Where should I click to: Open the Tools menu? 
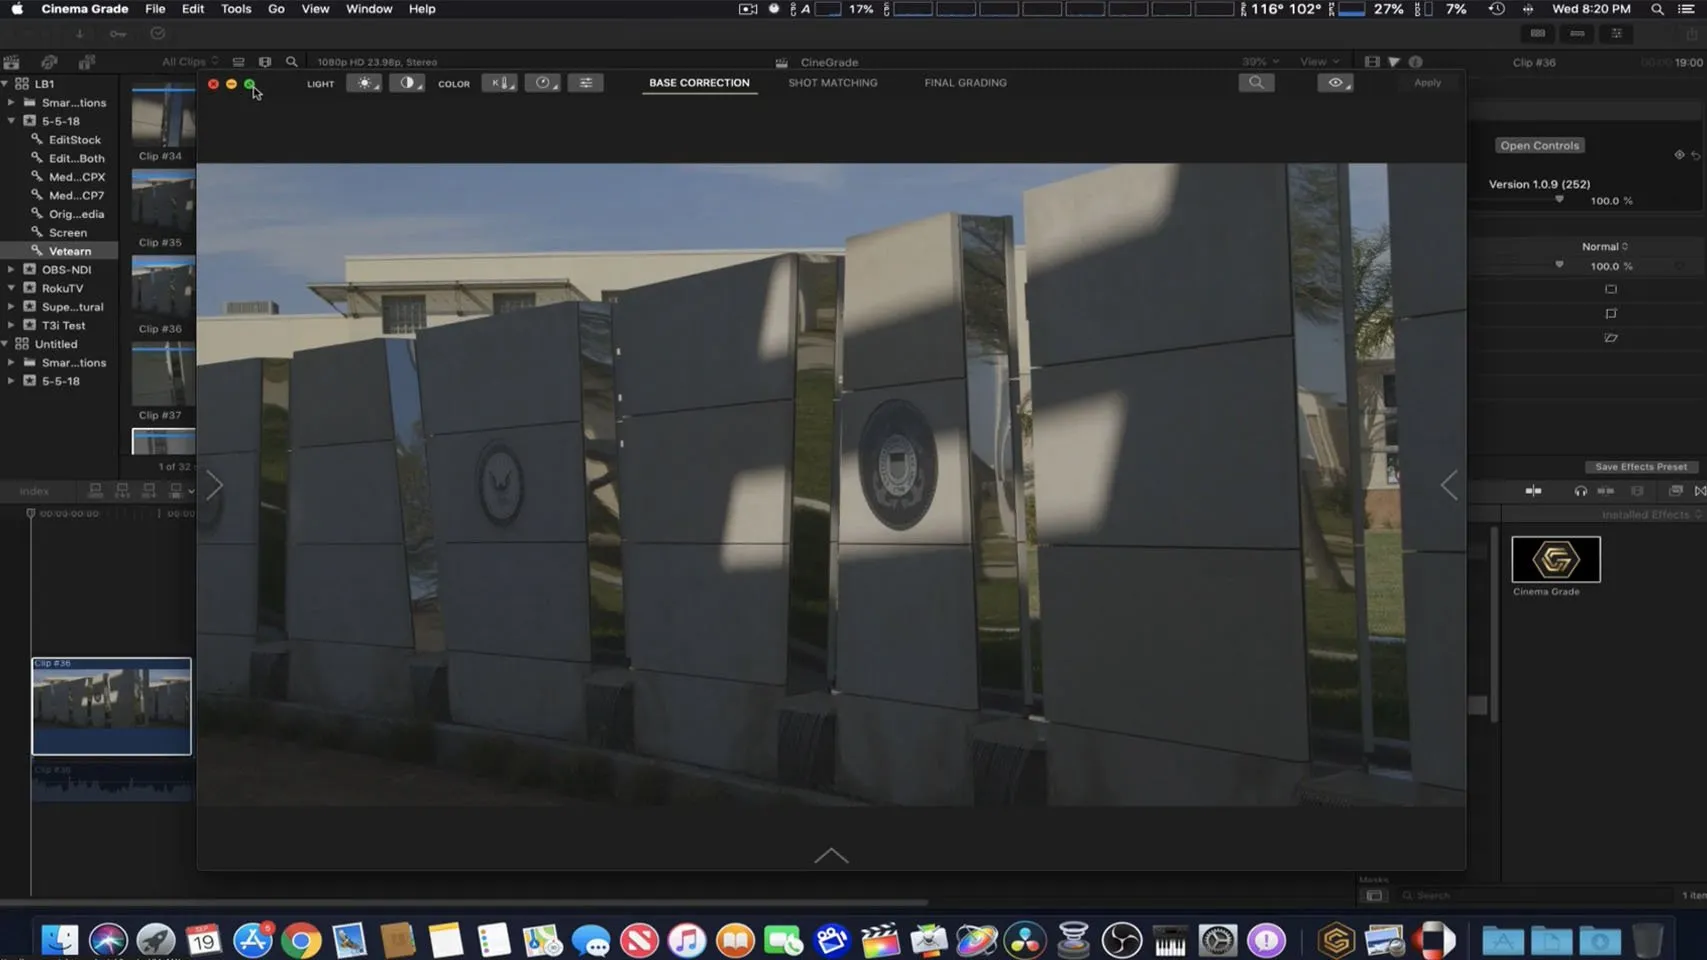(x=236, y=9)
